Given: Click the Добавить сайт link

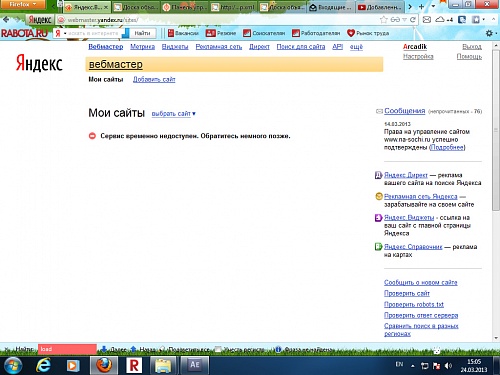Looking at the screenshot, I should [154, 79].
